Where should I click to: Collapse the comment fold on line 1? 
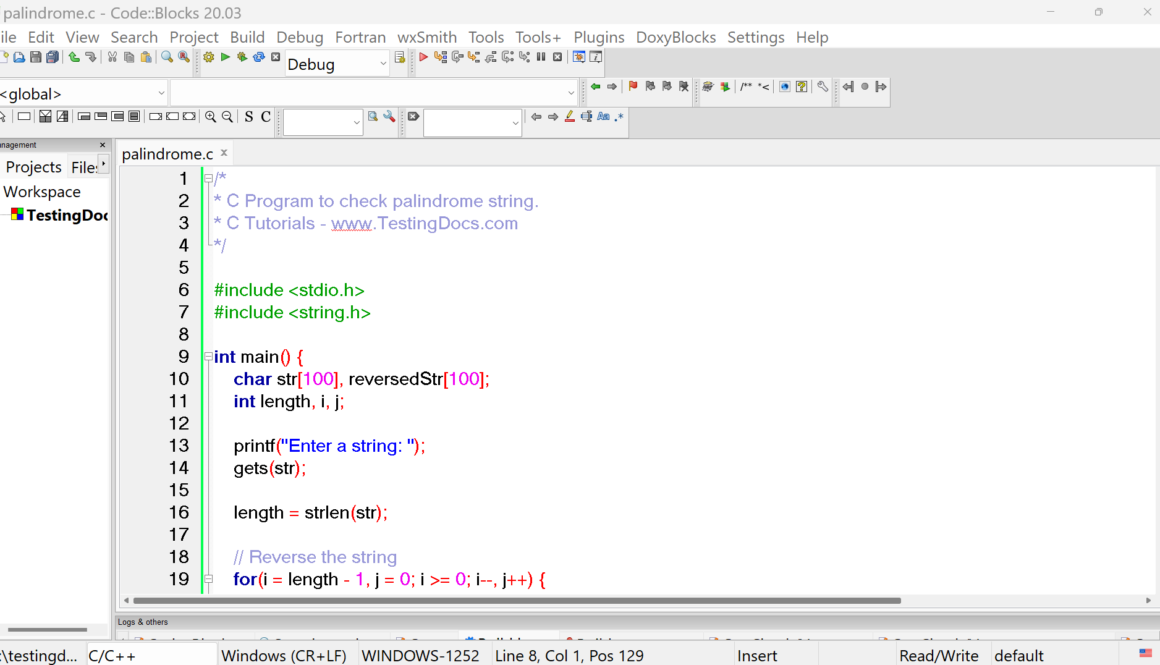207,178
